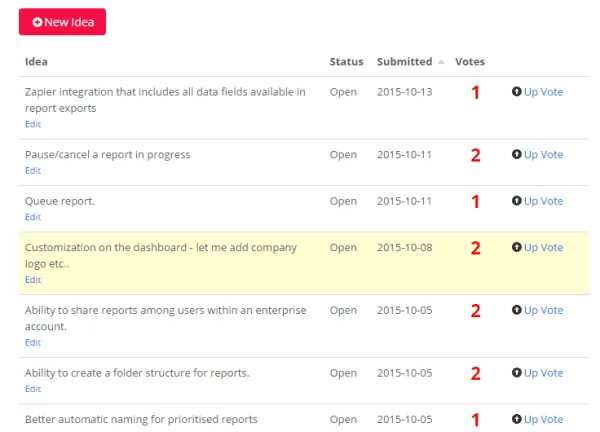This screenshot has width=600, height=432.
Task: Sort table by Status column header
Action: click(x=346, y=62)
